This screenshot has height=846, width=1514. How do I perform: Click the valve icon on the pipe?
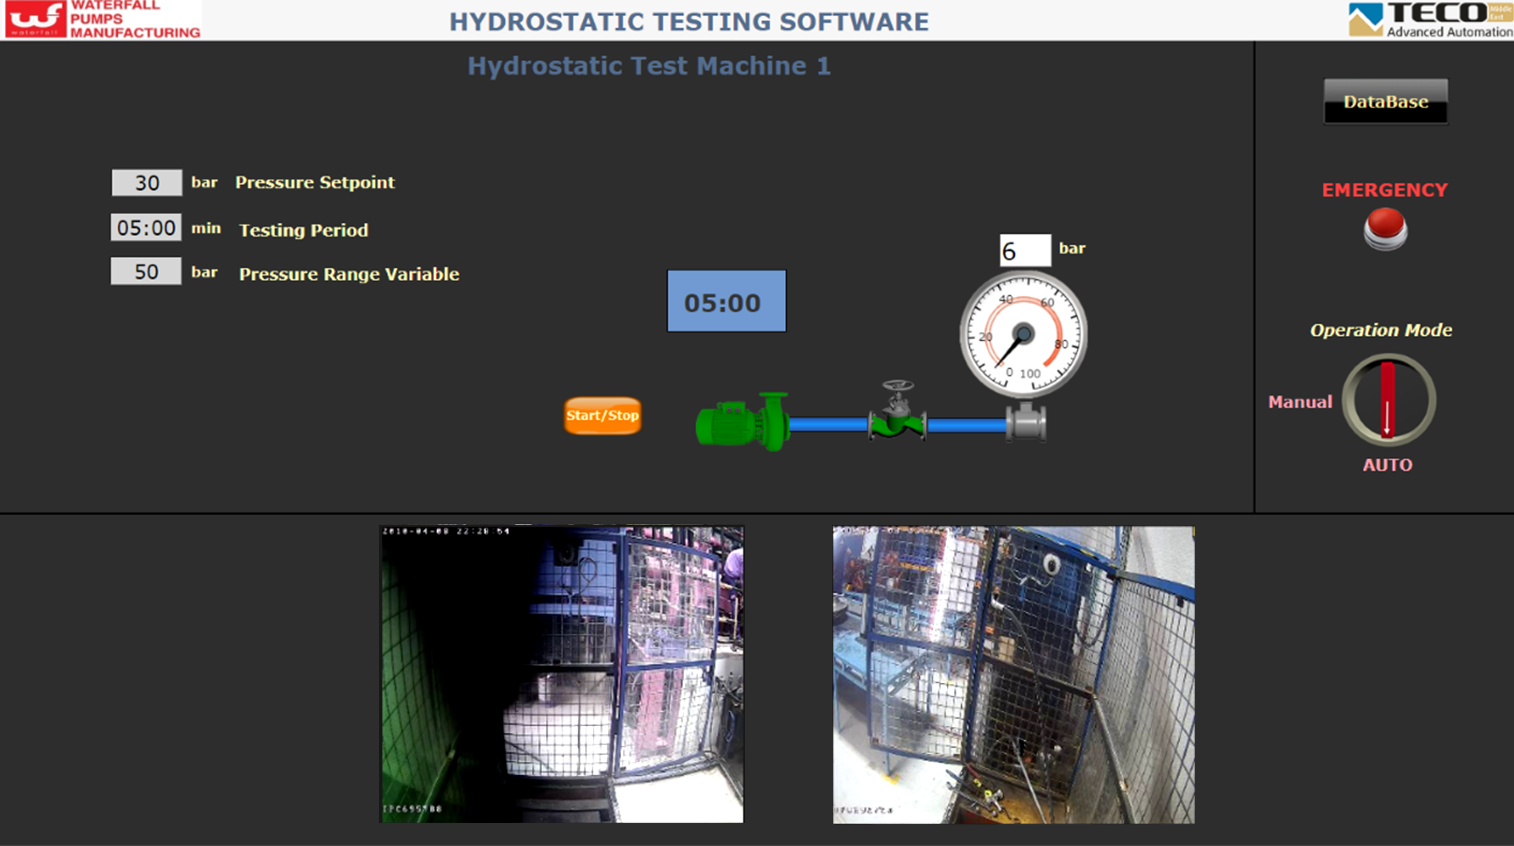(x=897, y=412)
